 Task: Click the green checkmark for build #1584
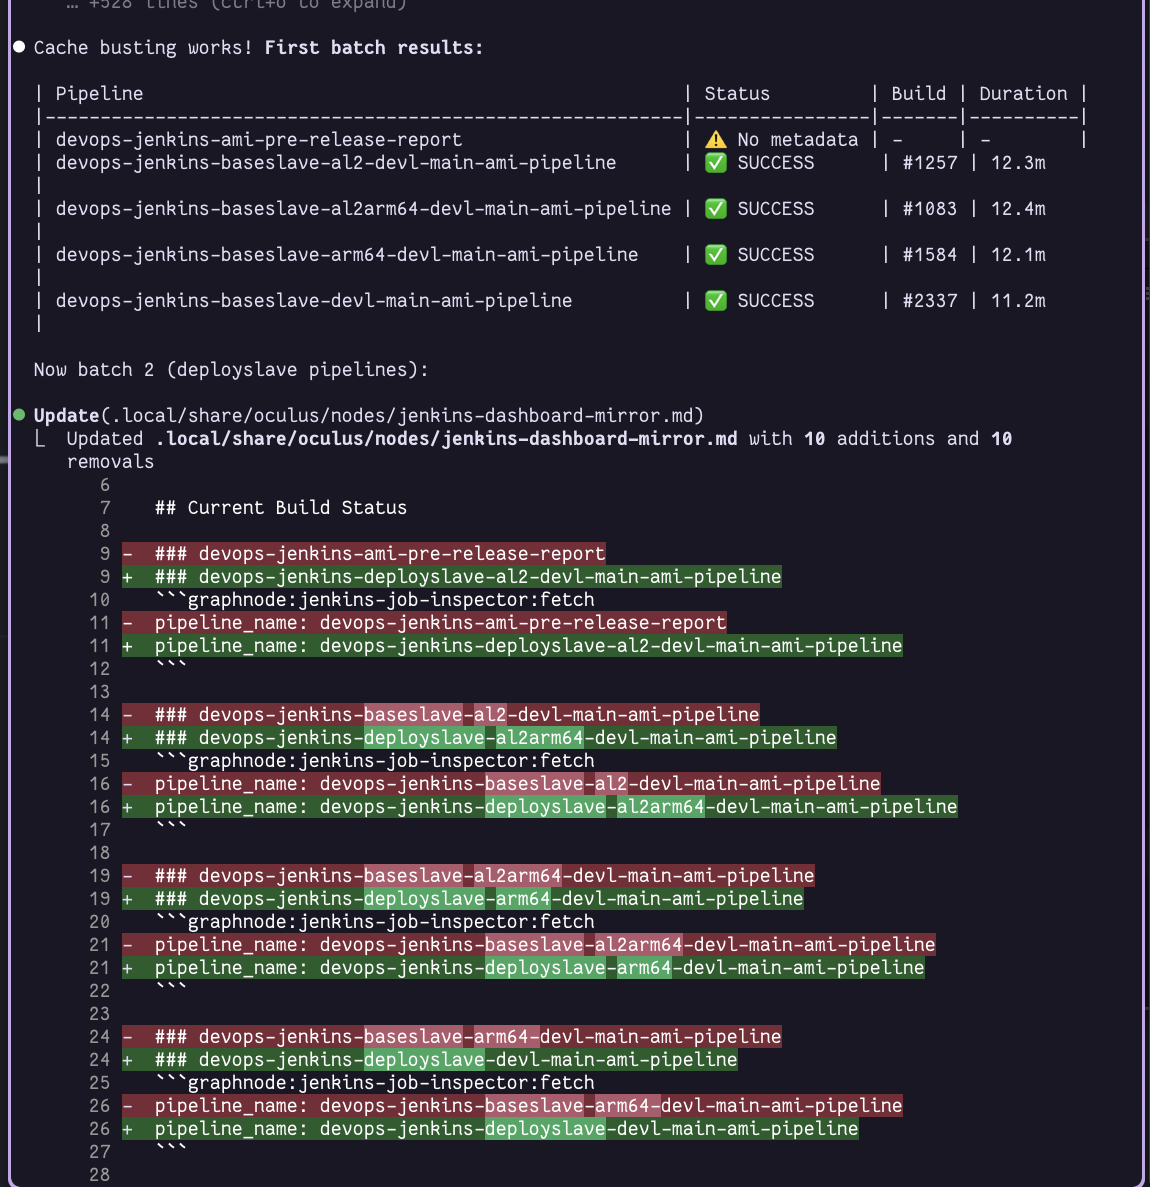click(716, 255)
